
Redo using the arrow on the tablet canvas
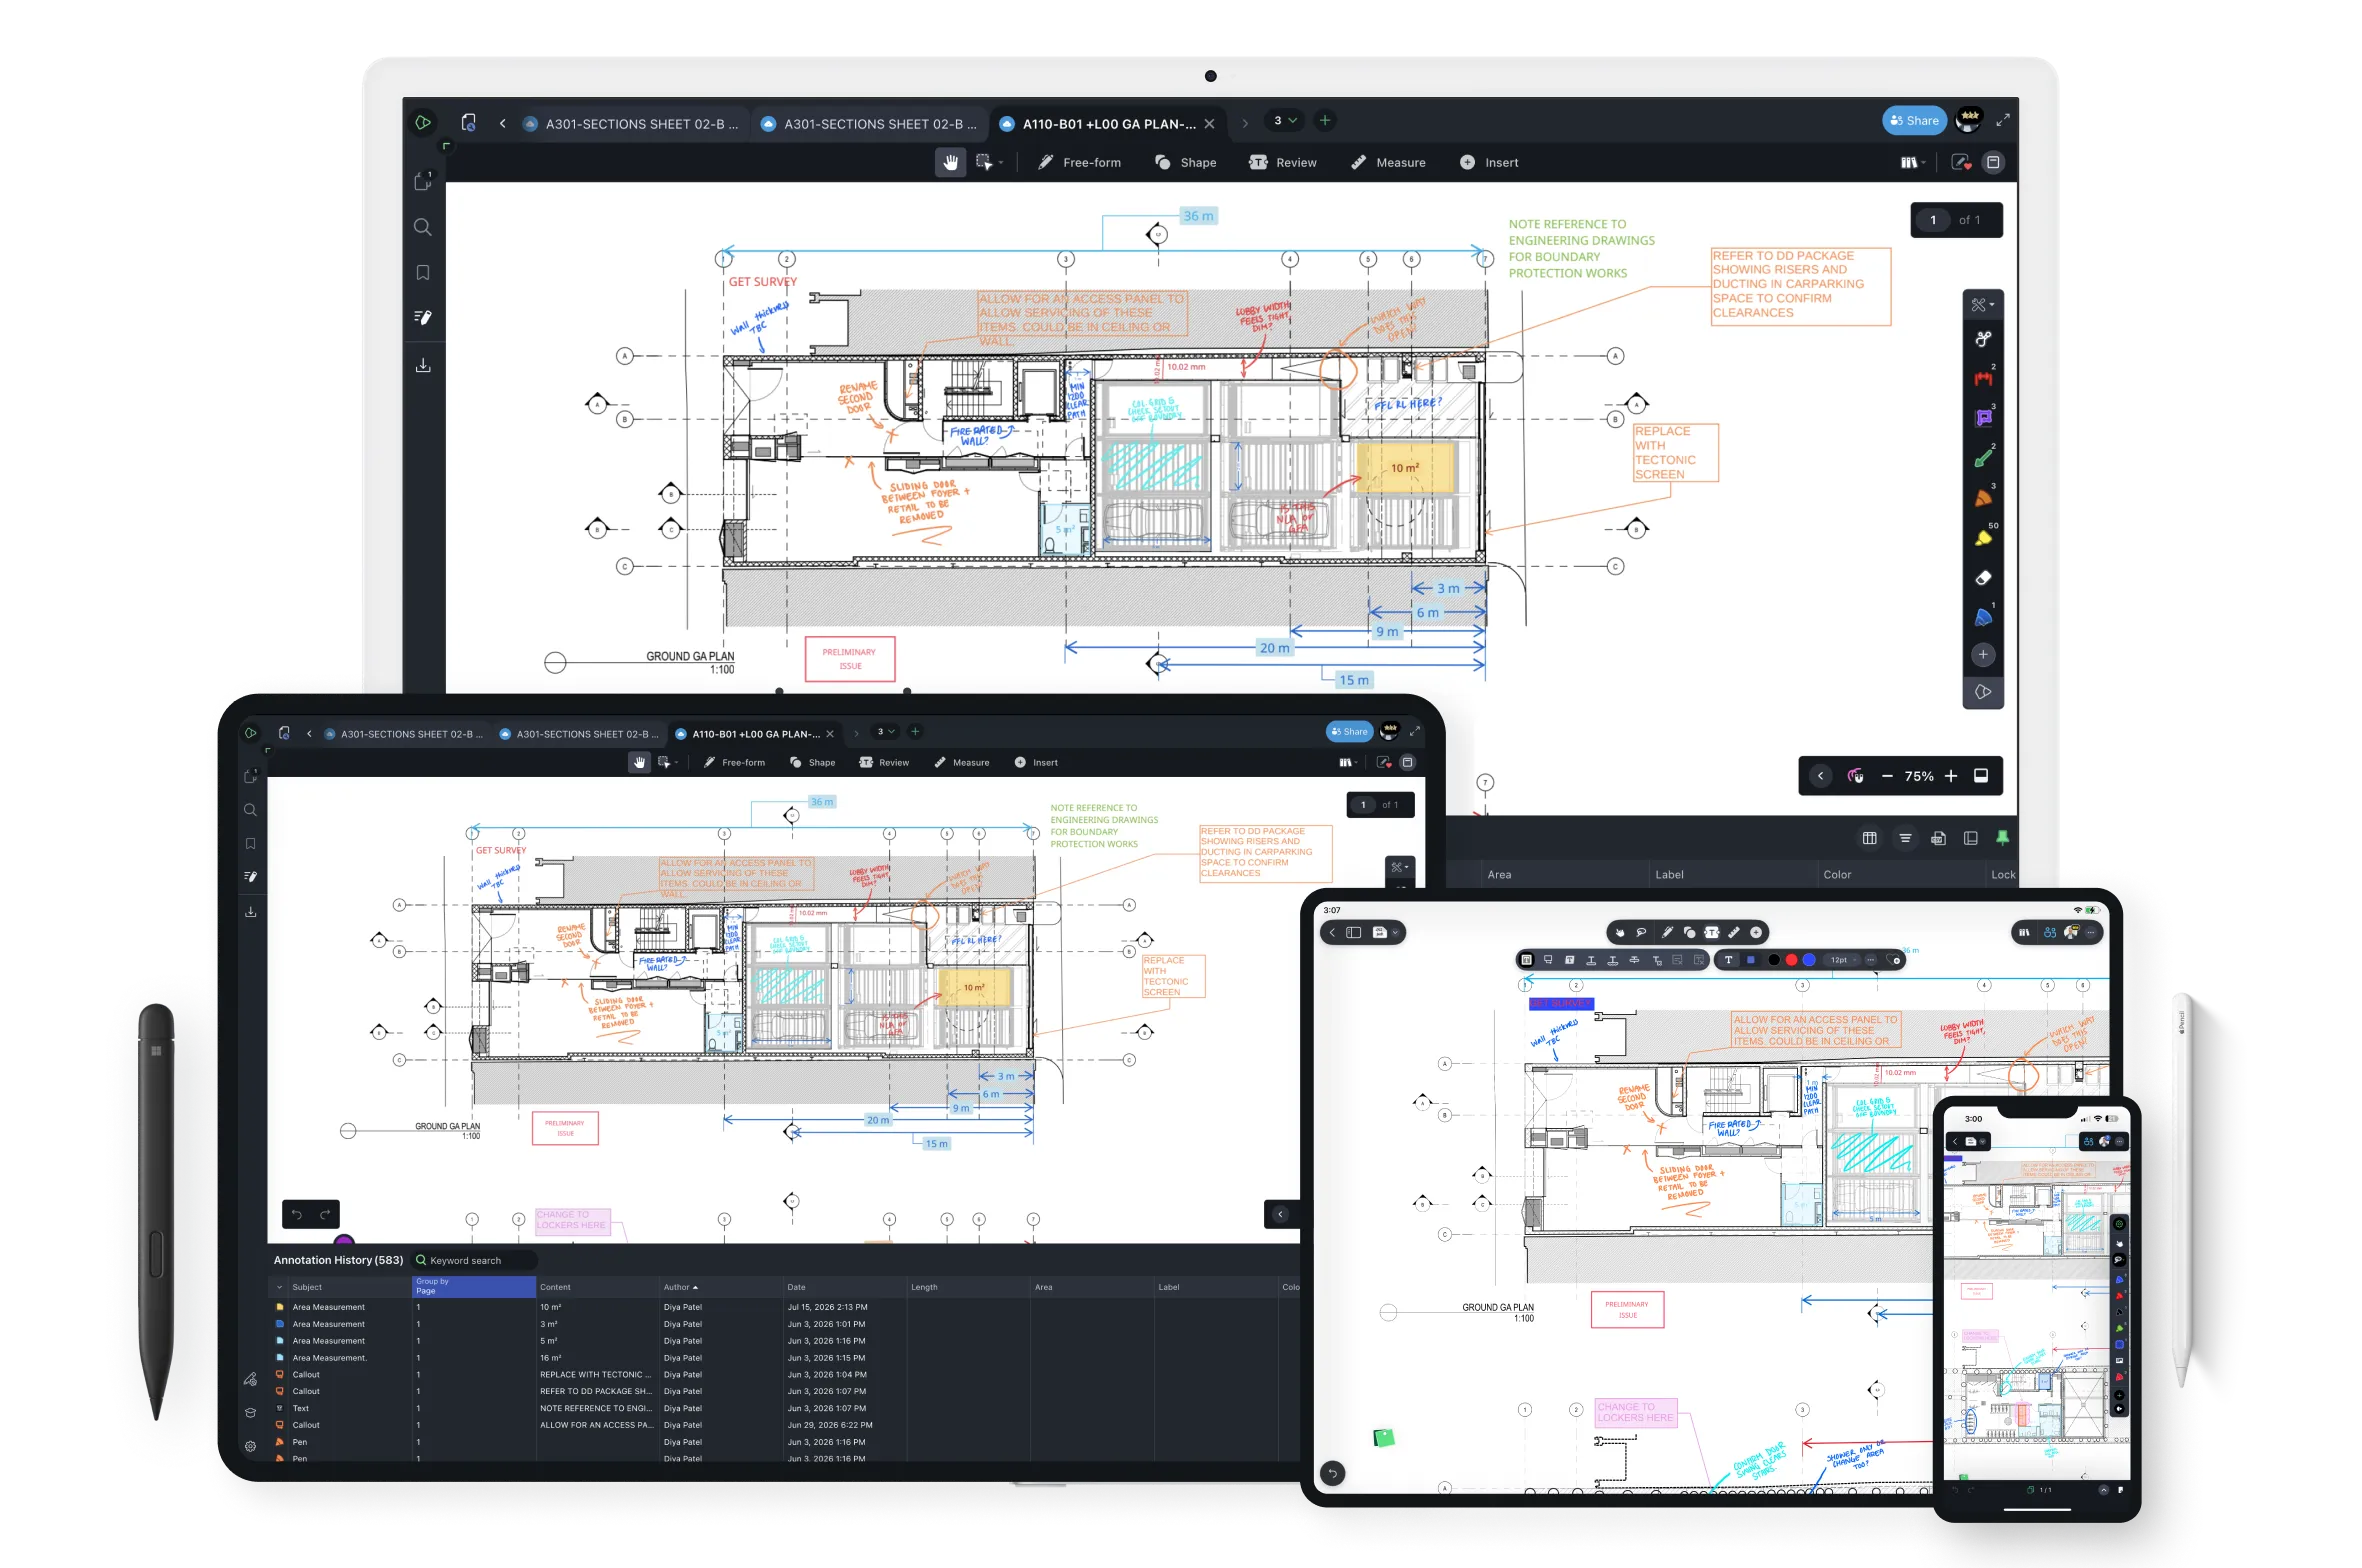pos(325,1215)
